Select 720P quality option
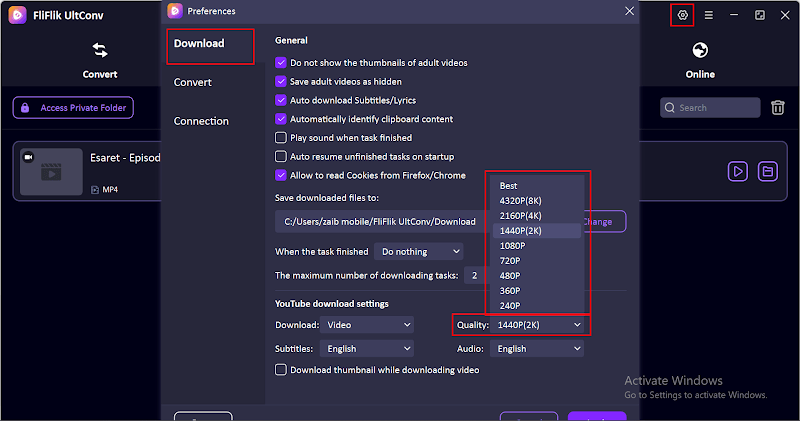800x421 pixels. [x=537, y=260]
